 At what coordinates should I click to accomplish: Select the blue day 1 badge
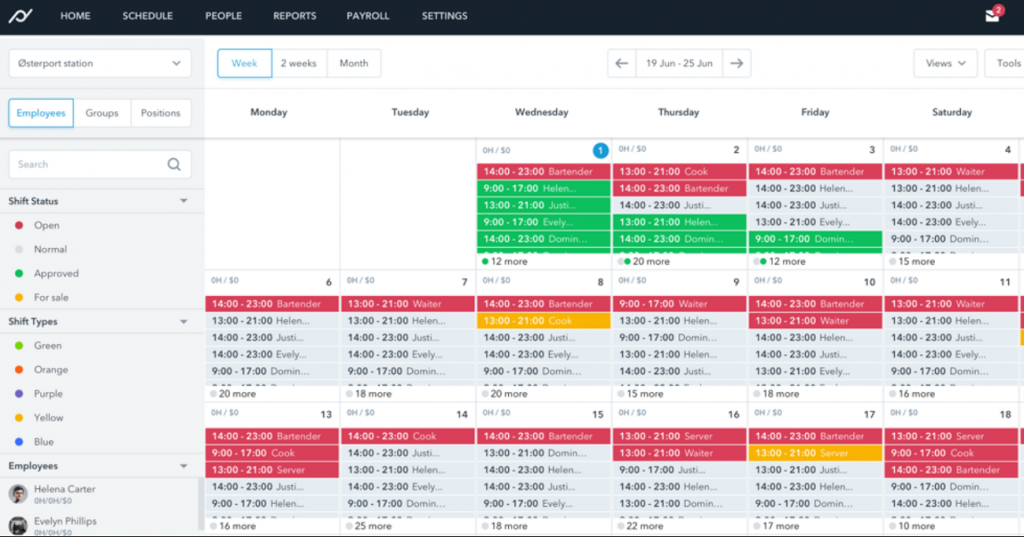(600, 150)
